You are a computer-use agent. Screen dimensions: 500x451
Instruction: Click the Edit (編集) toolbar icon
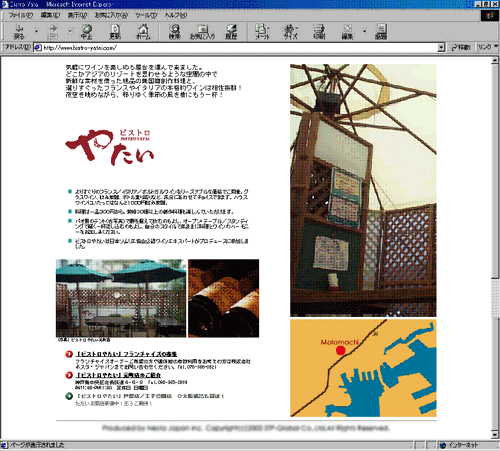pyautogui.click(x=347, y=32)
